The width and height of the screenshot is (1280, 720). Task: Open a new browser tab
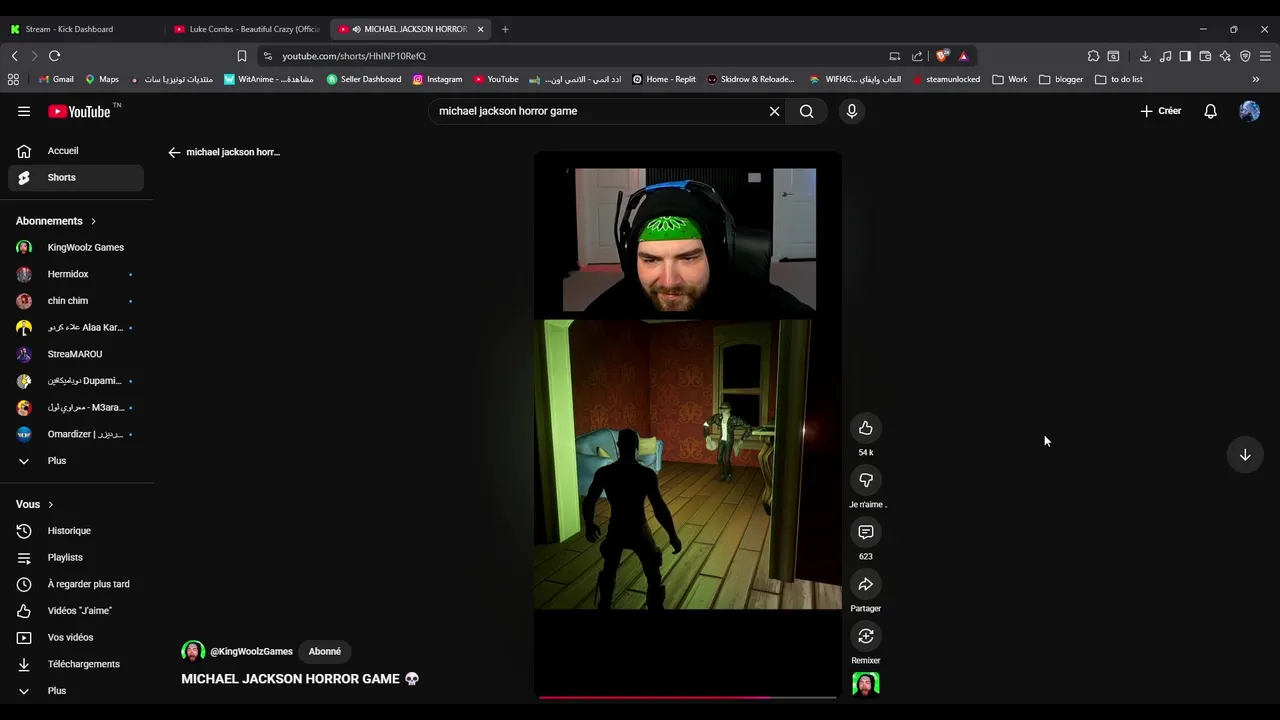pyautogui.click(x=505, y=29)
